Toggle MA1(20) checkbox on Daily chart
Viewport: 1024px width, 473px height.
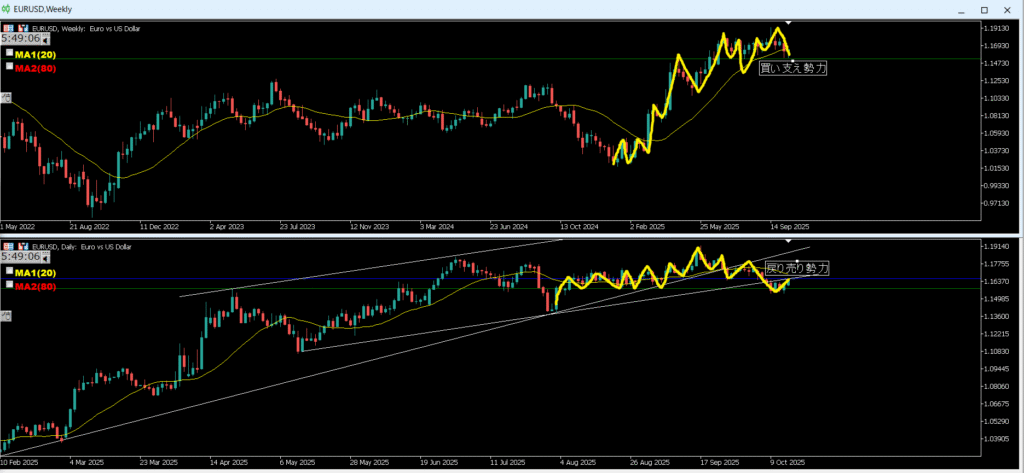pos(9,271)
